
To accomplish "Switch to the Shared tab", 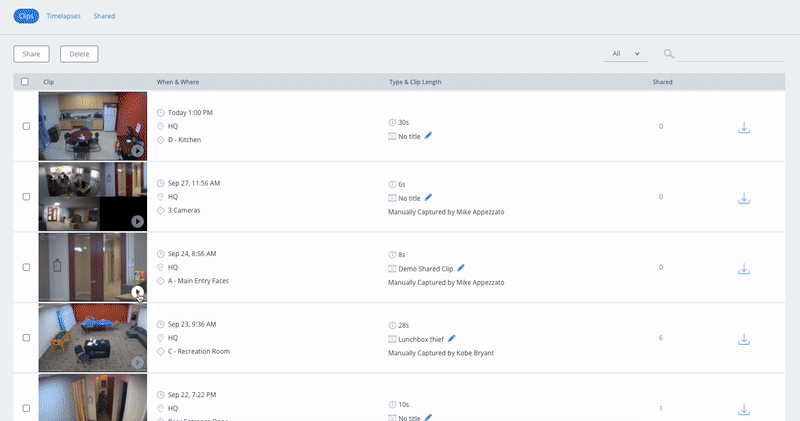I will (x=104, y=16).
